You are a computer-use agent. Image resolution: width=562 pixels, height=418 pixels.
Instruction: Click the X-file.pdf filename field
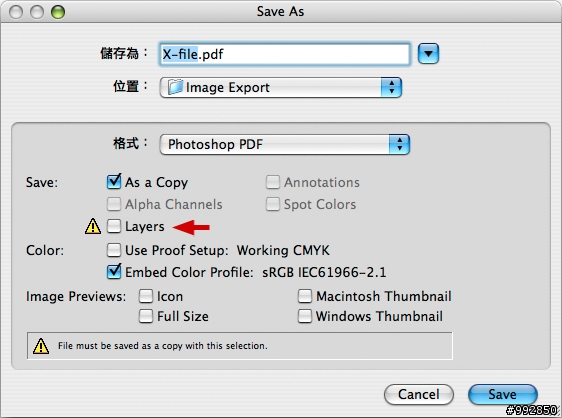click(x=285, y=54)
